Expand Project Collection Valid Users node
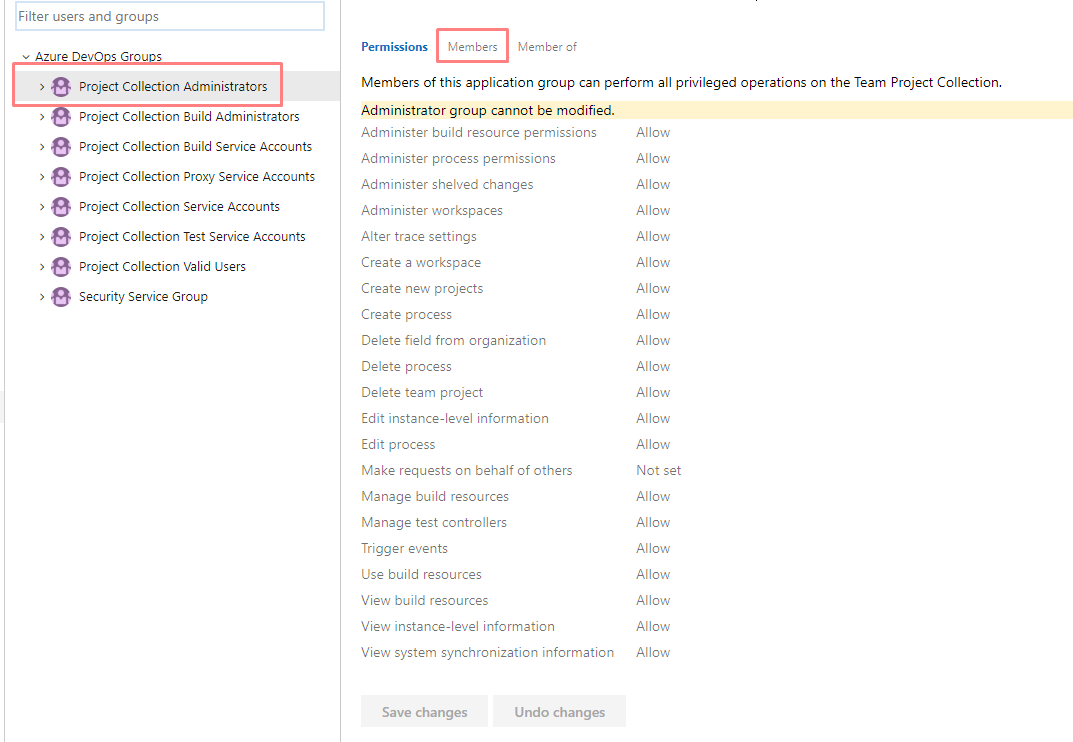 point(42,267)
